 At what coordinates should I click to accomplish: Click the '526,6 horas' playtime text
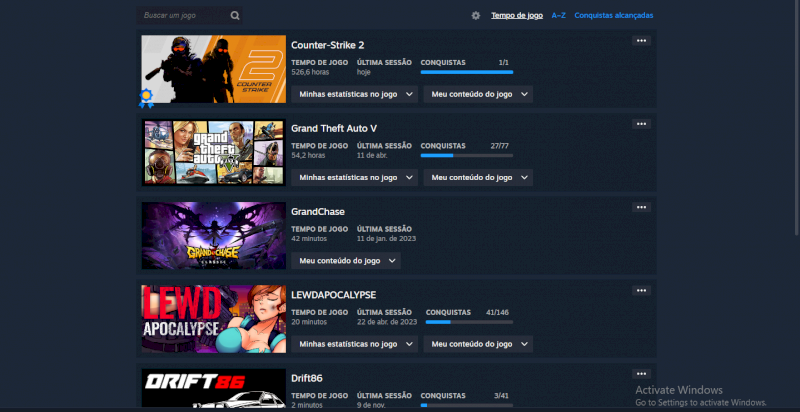click(x=310, y=72)
